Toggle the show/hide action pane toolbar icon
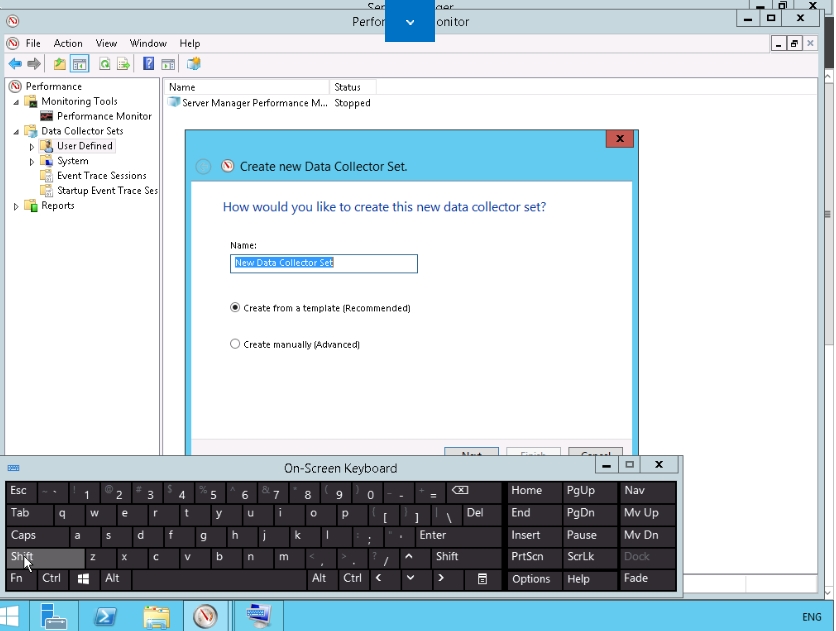Viewport: 836px width, 631px height. [168, 64]
